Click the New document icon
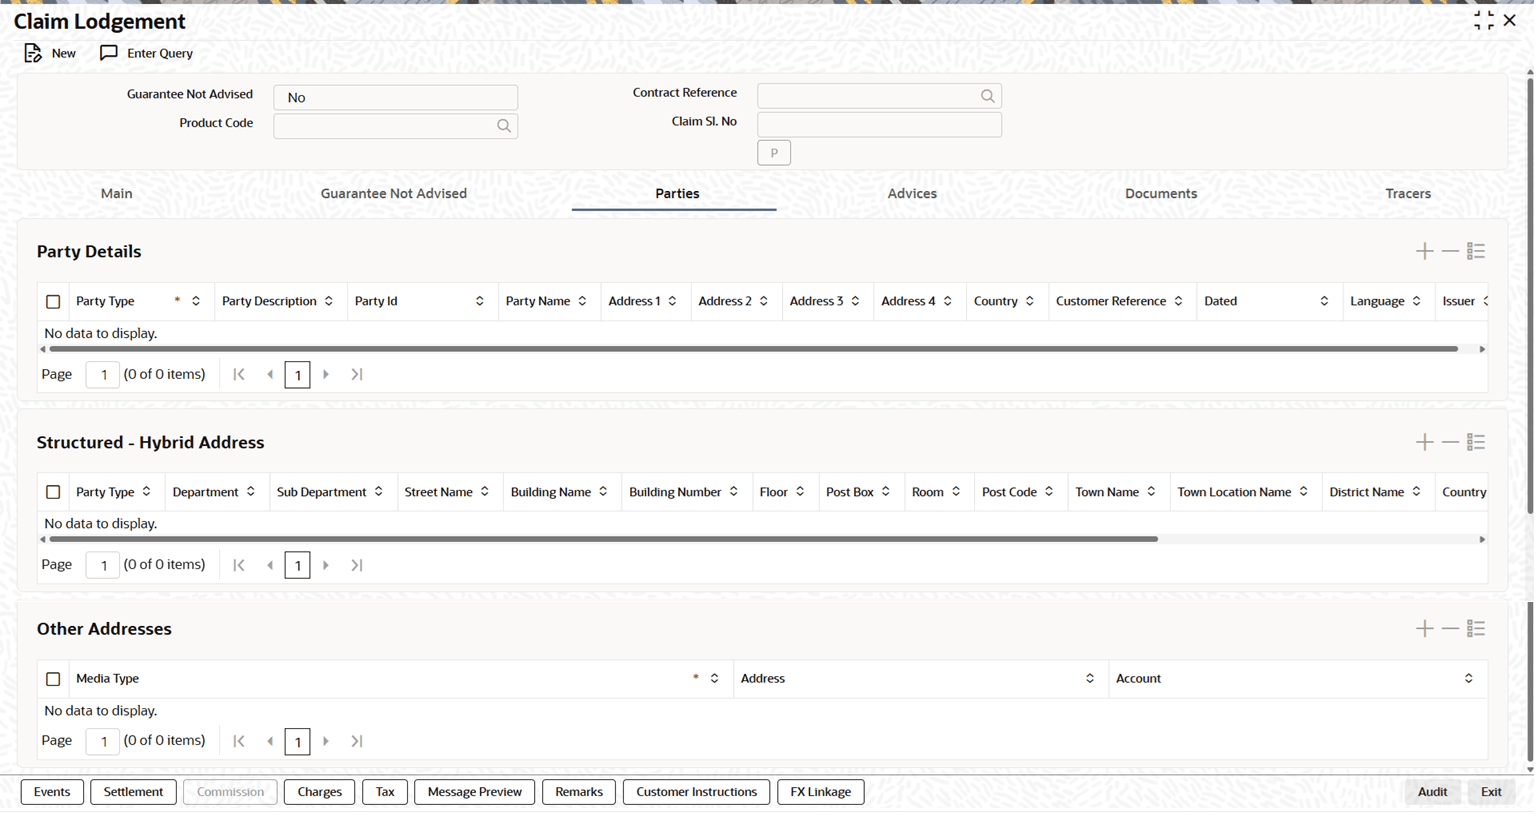 pyautogui.click(x=33, y=53)
